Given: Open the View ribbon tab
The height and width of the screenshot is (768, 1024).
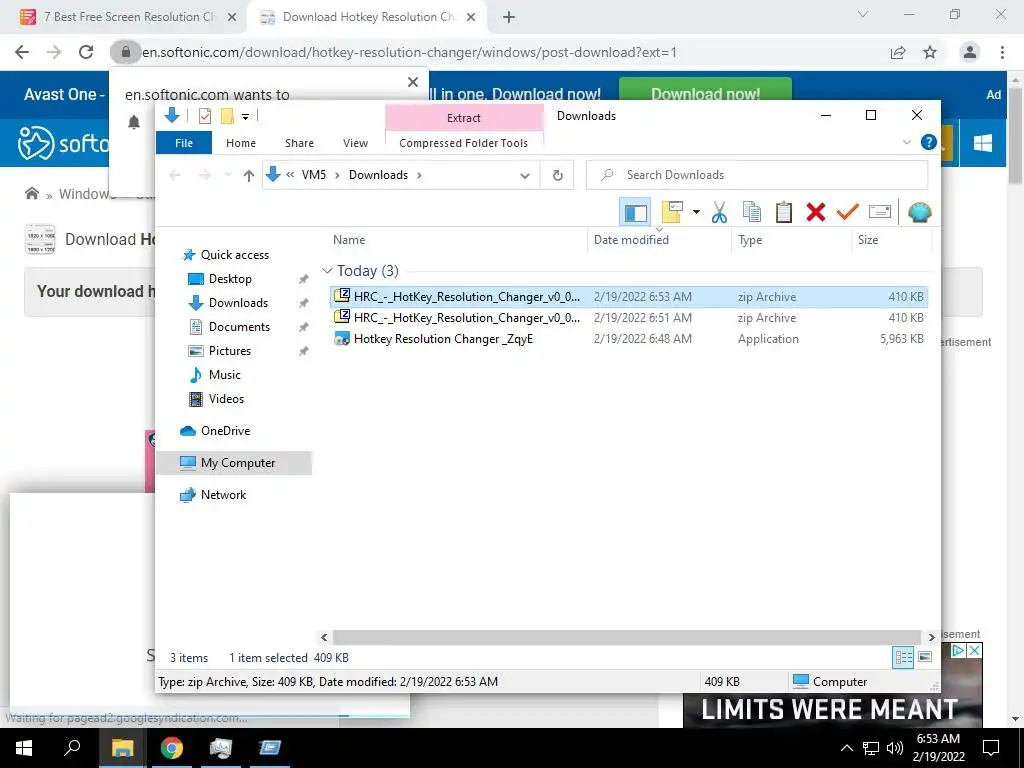Looking at the screenshot, I should click(x=355, y=143).
